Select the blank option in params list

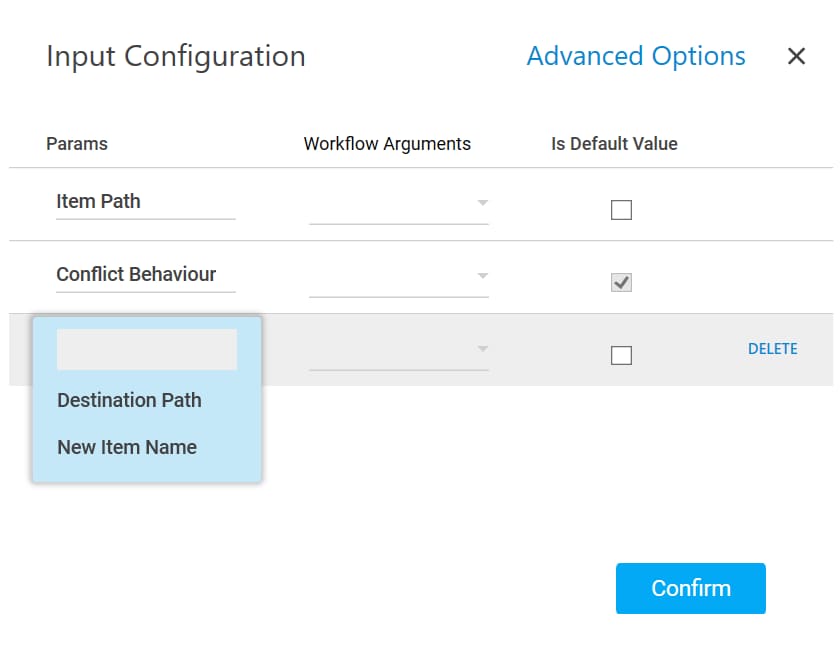pos(147,350)
